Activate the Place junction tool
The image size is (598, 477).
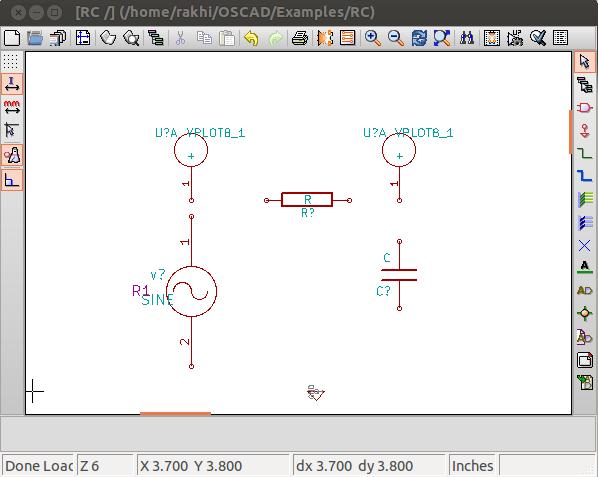tap(585, 314)
